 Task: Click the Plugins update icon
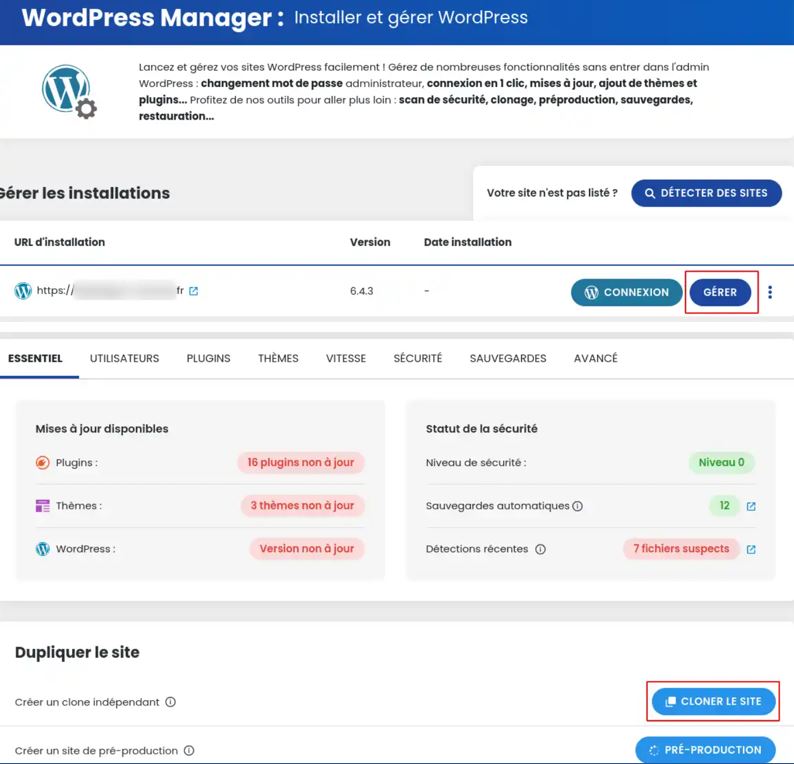pos(43,463)
